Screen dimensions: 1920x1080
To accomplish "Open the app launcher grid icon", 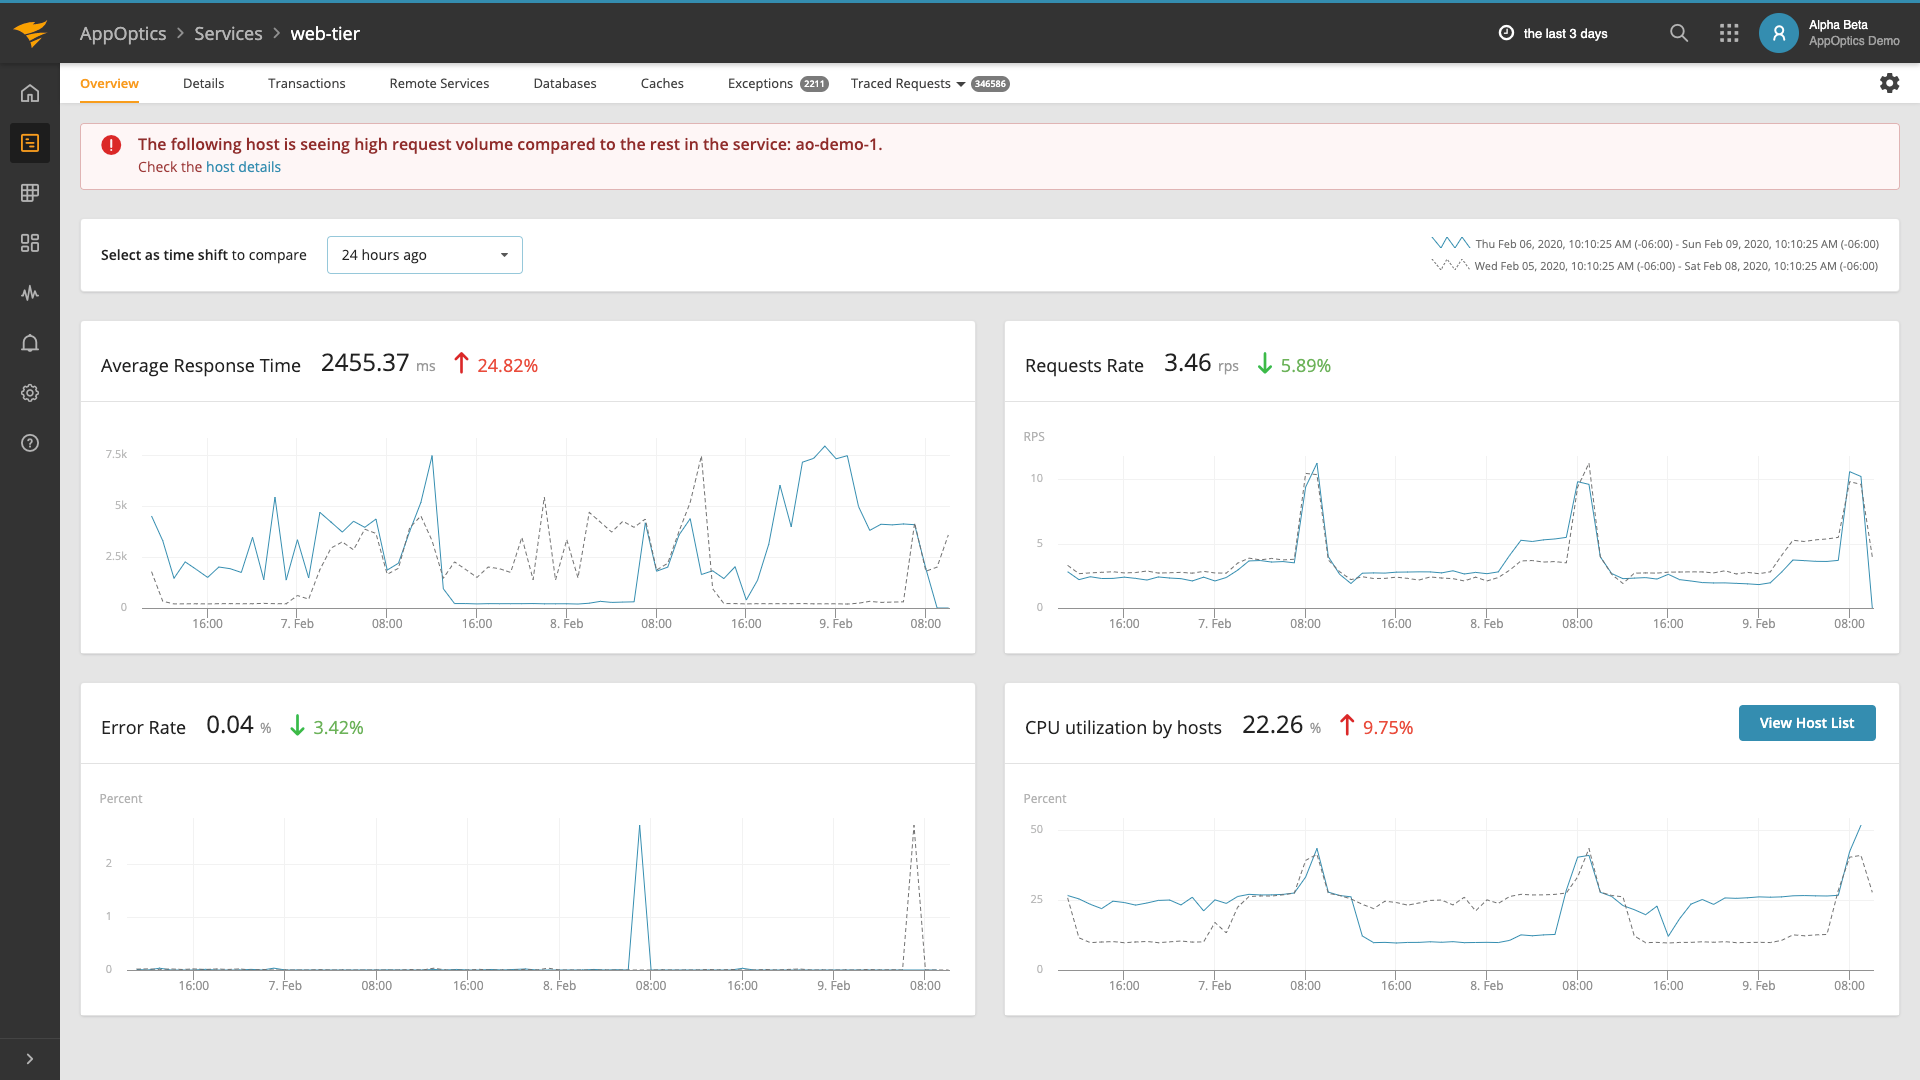I will (1728, 33).
